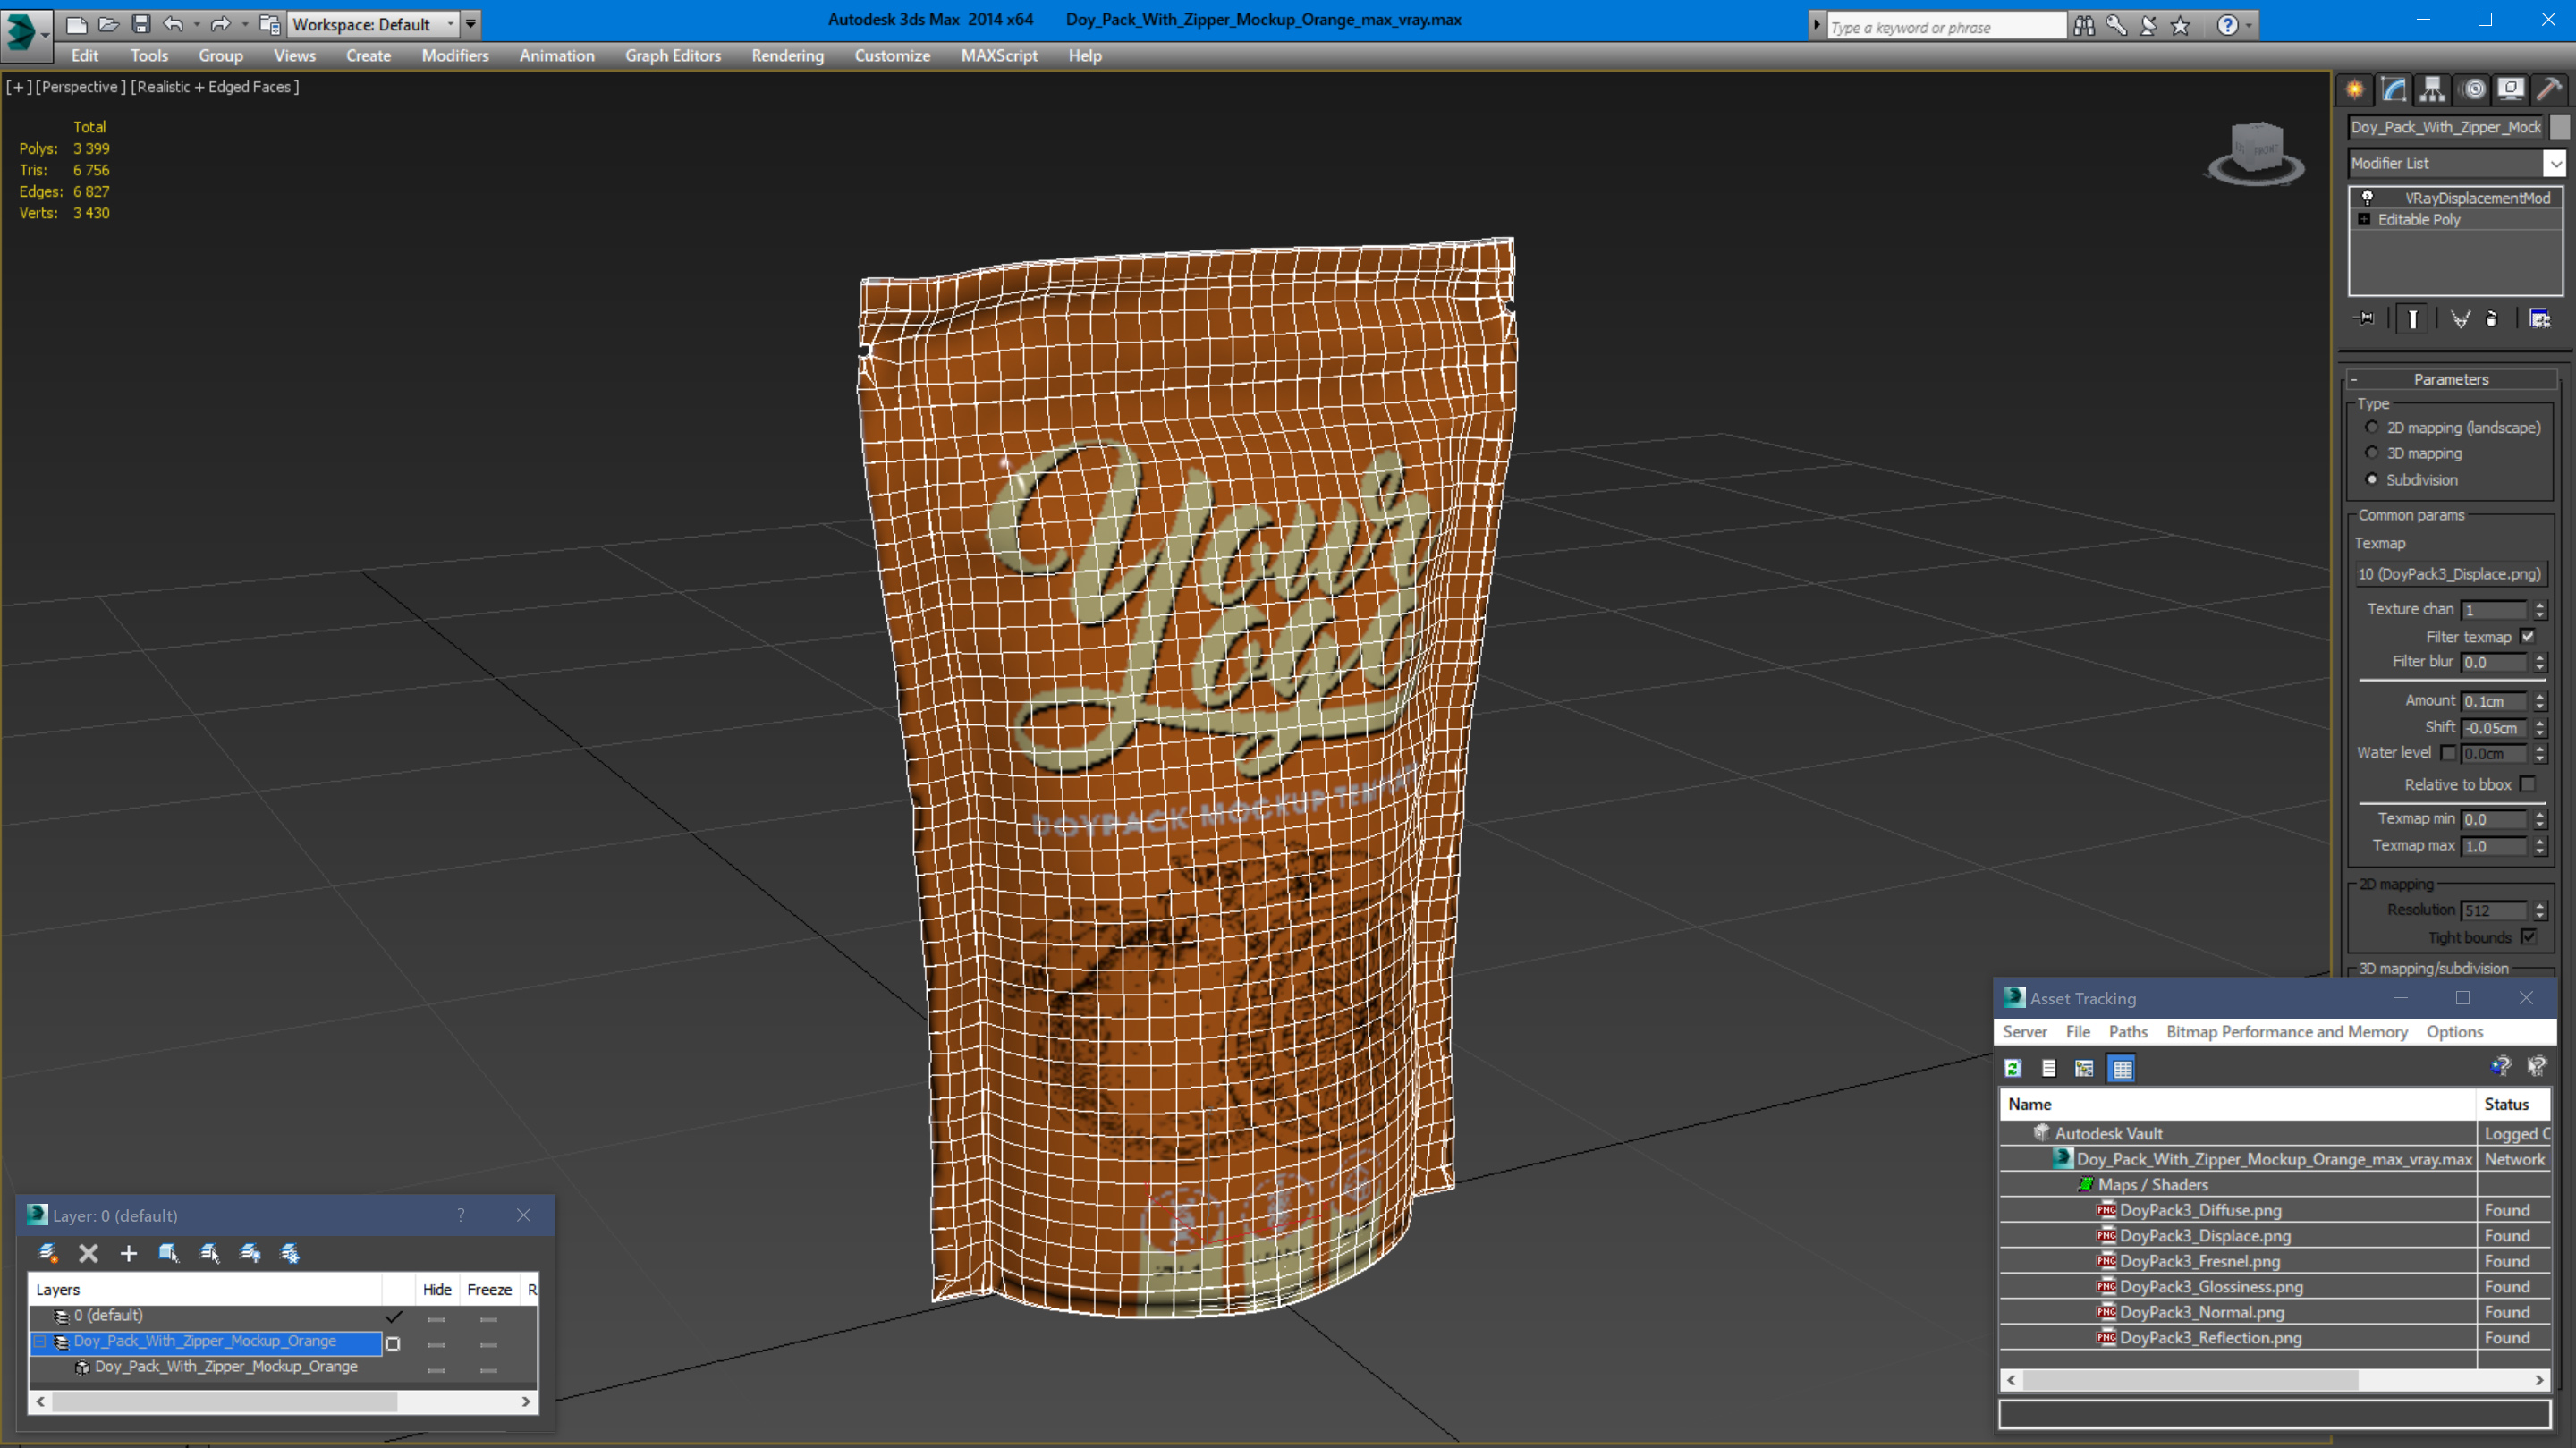Screen dimensions: 2576x1448
Task: Click Make Unique icon in modifier stack
Action: click(2460, 319)
